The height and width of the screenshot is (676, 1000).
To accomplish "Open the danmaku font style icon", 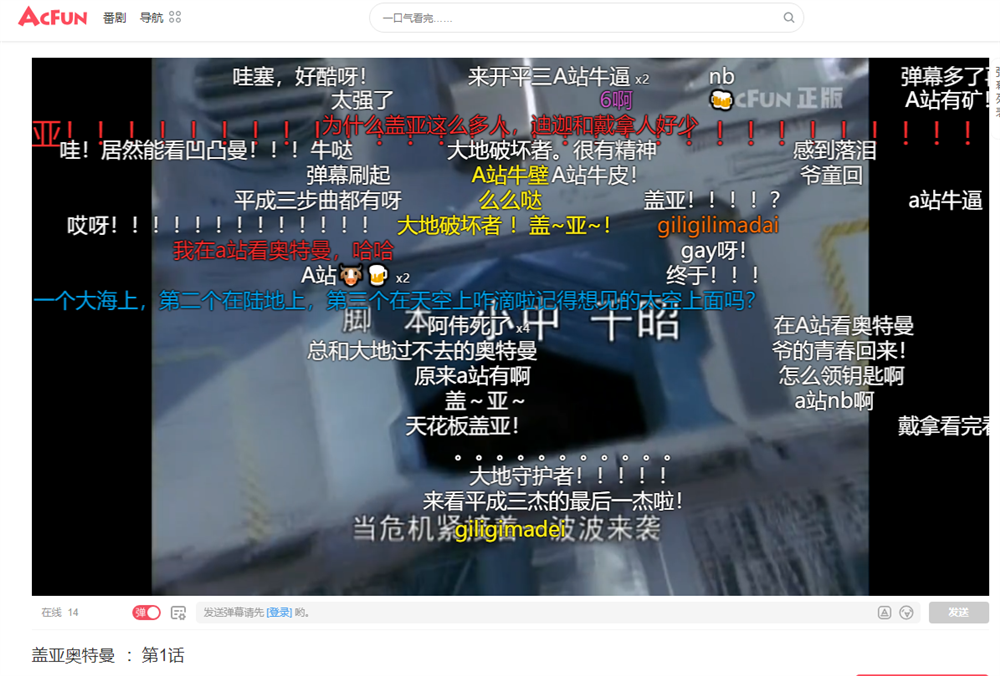I will (x=885, y=613).
